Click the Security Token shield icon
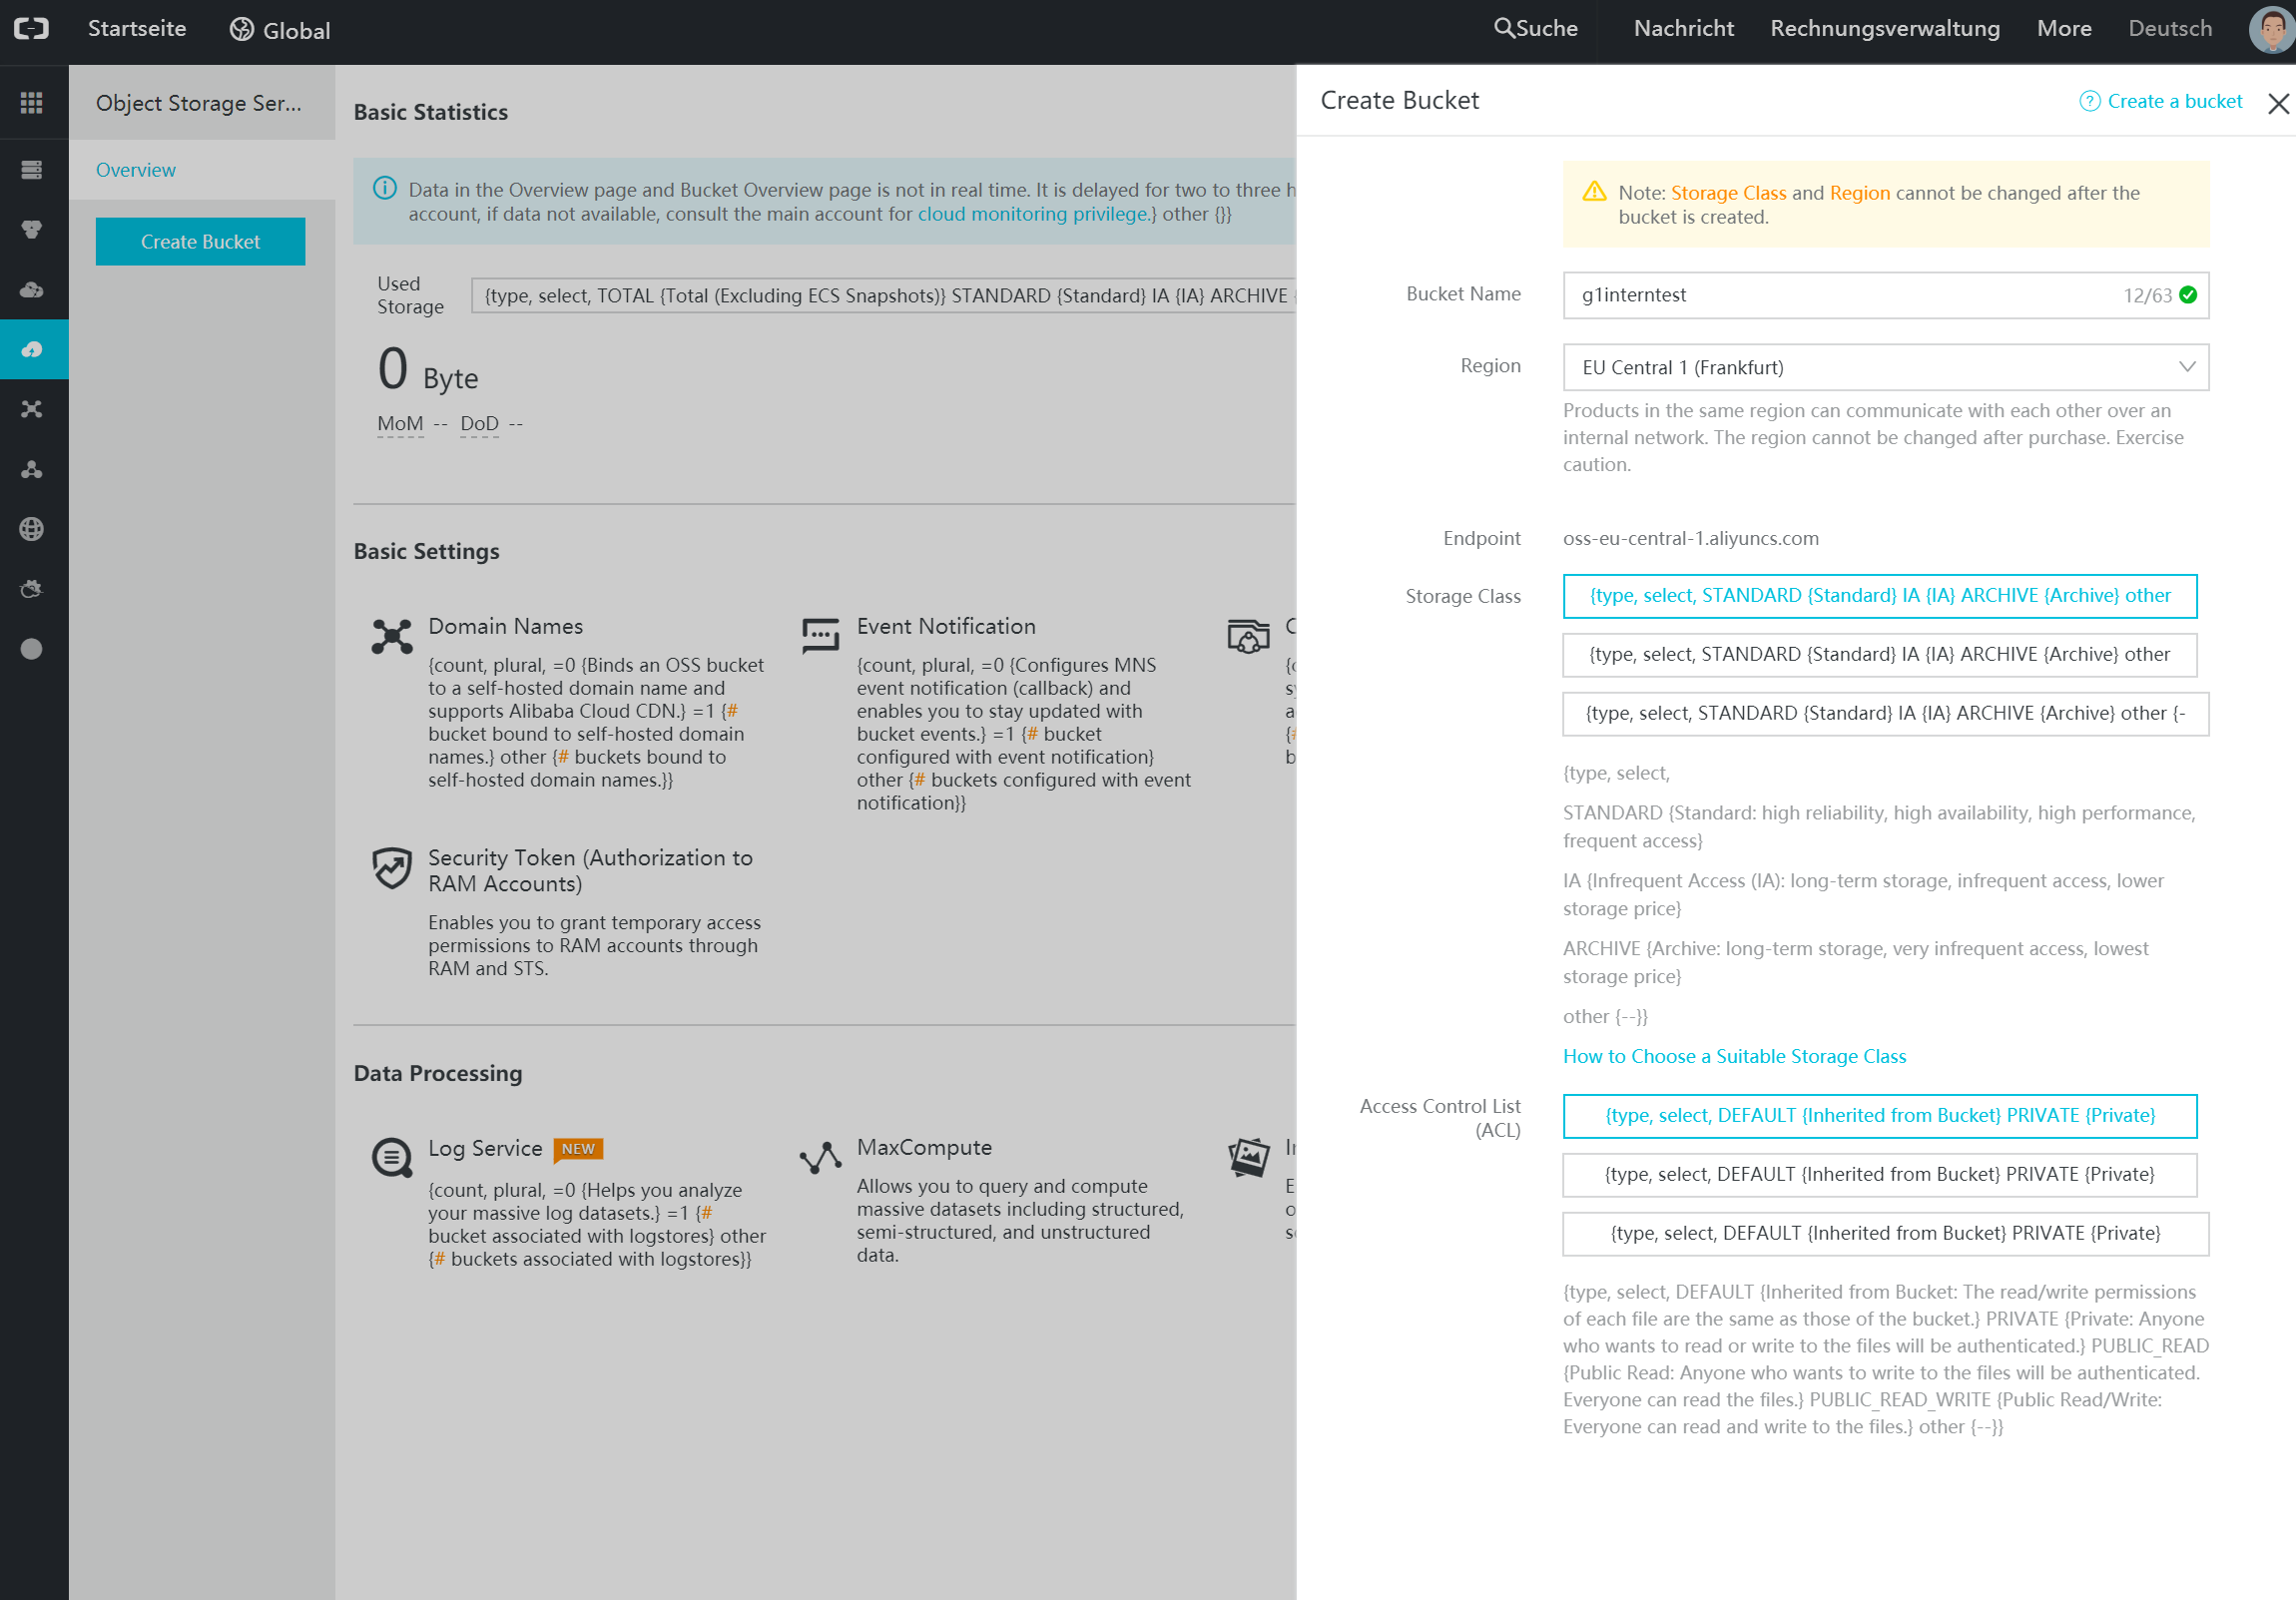The image size is (2296, 1600). [392, 867]
